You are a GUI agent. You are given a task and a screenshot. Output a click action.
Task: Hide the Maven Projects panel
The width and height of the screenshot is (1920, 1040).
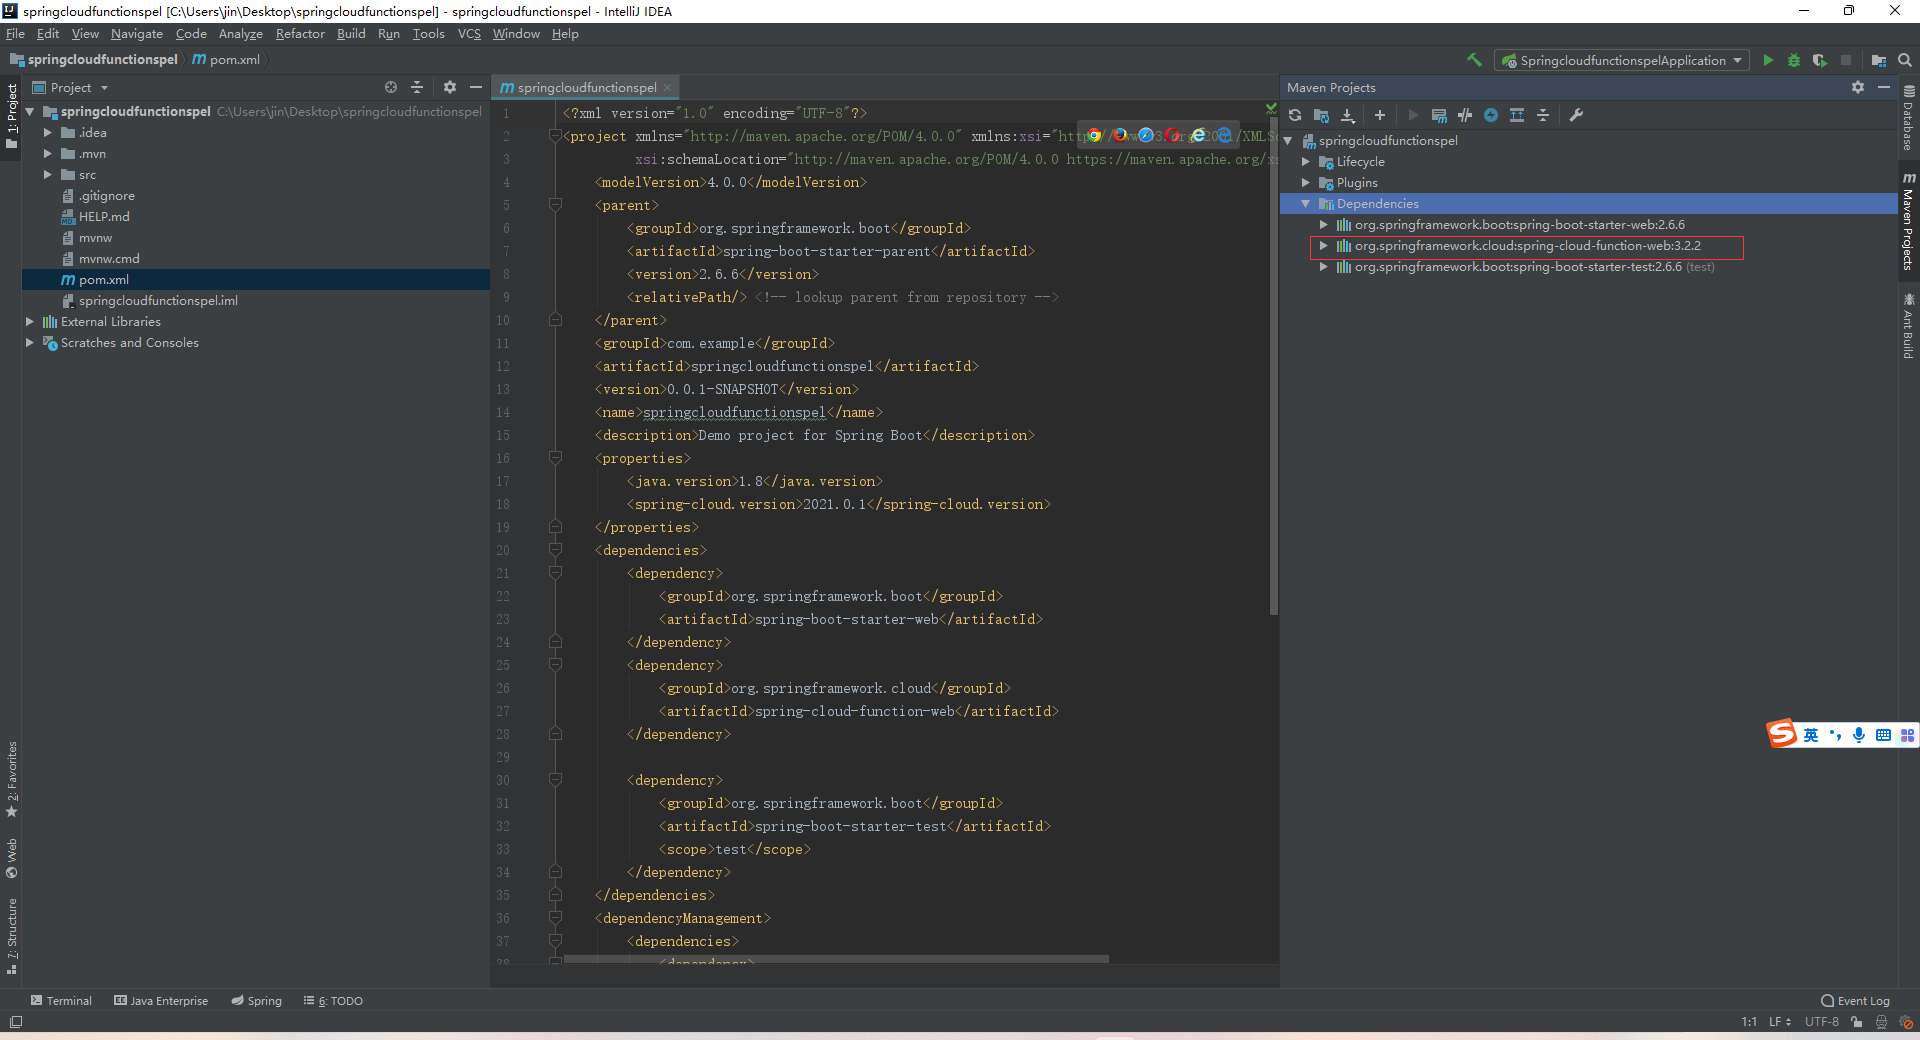click(x=1884, y=87)
